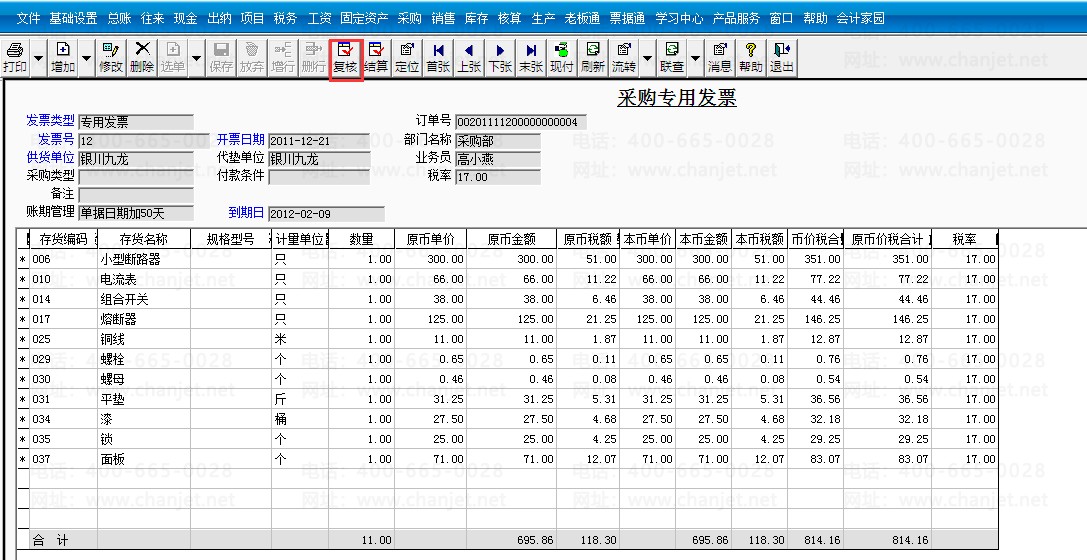
Task: Select the 熔断器 item cell
Action: (144, 320)
